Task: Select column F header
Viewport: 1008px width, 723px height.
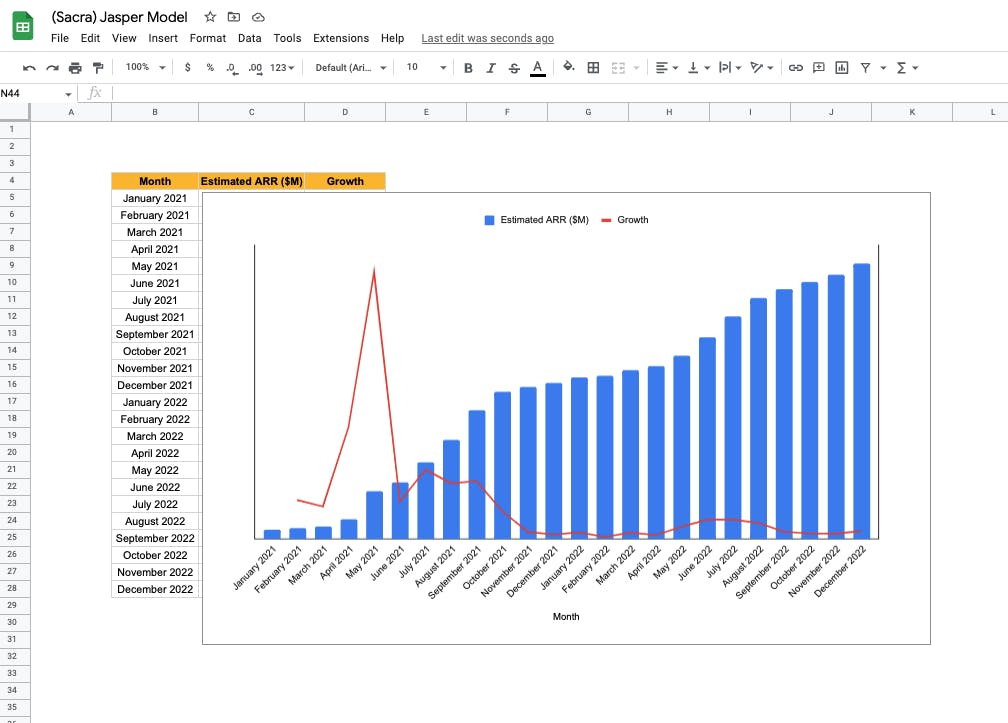Action: pyautogui.click(x=507, y=112)
